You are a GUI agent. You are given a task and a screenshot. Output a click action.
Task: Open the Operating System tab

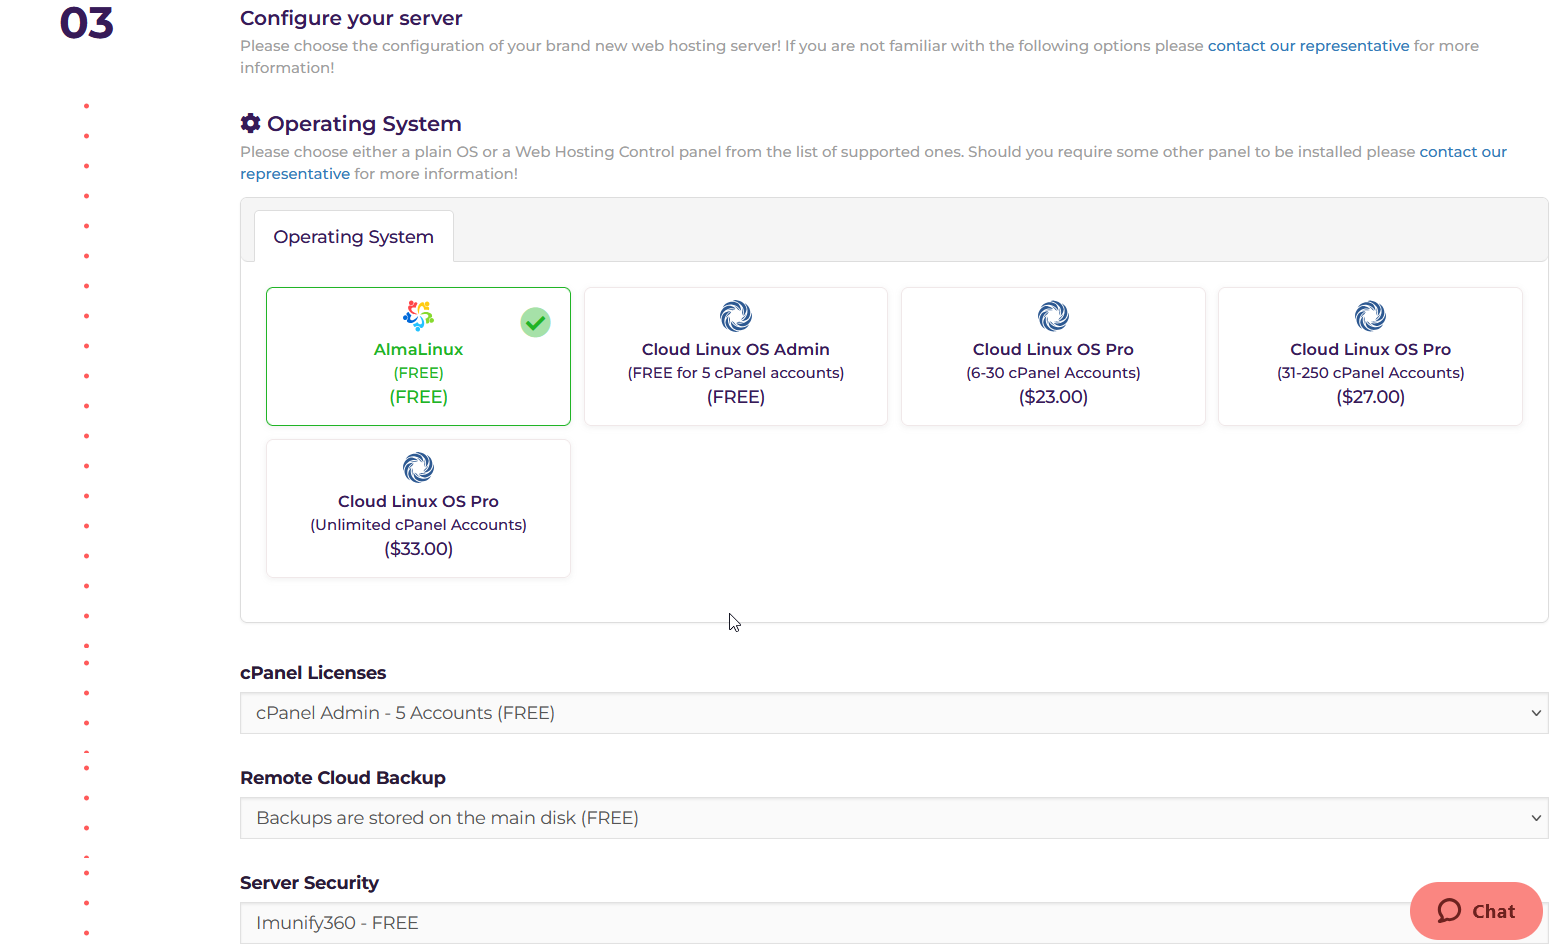pyautogui.click(x=353, y=237)
